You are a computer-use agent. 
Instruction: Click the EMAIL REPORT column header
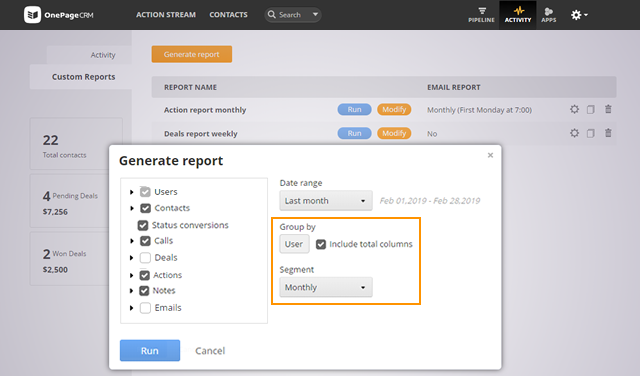453,87
